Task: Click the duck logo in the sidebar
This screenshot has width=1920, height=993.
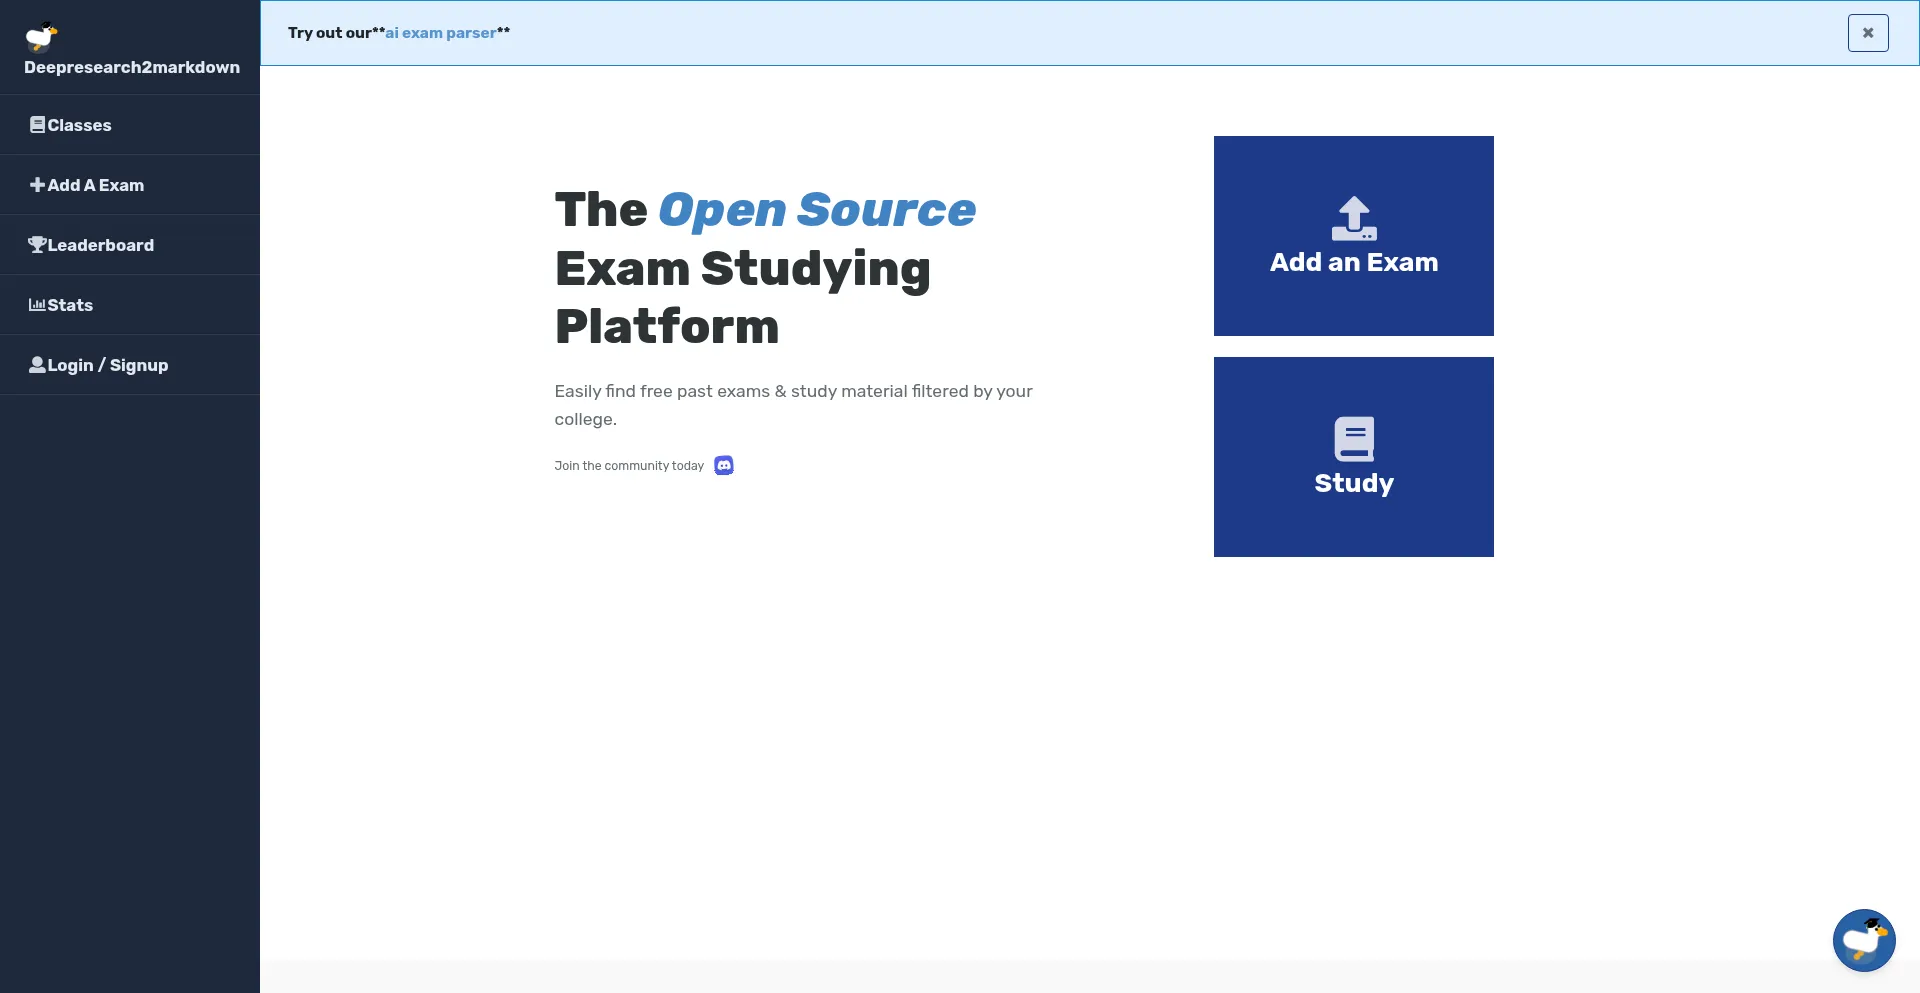Action: [41, 37]
